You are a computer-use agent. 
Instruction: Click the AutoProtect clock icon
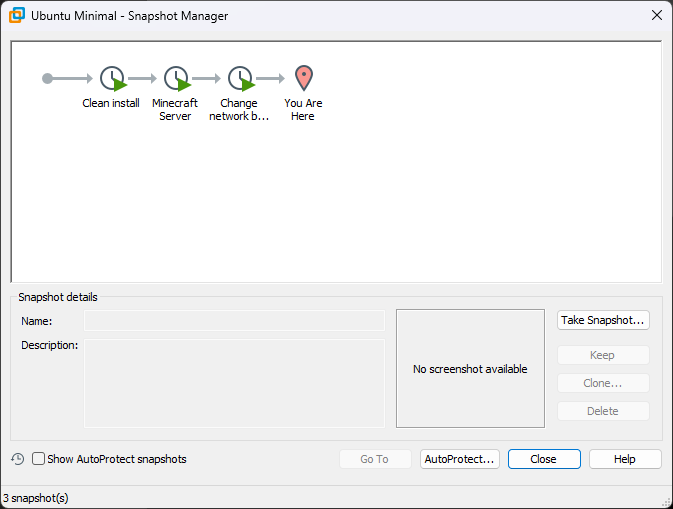click(18, 459)
